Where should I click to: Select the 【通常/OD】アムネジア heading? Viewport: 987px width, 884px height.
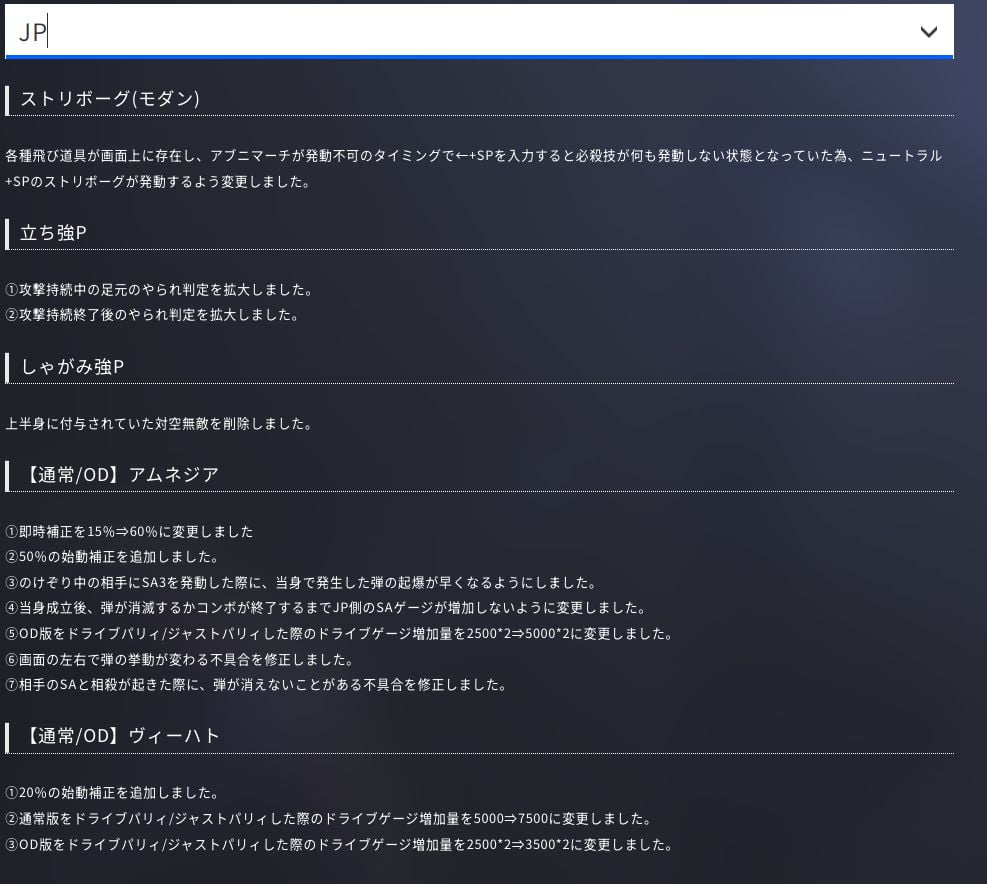120,474
